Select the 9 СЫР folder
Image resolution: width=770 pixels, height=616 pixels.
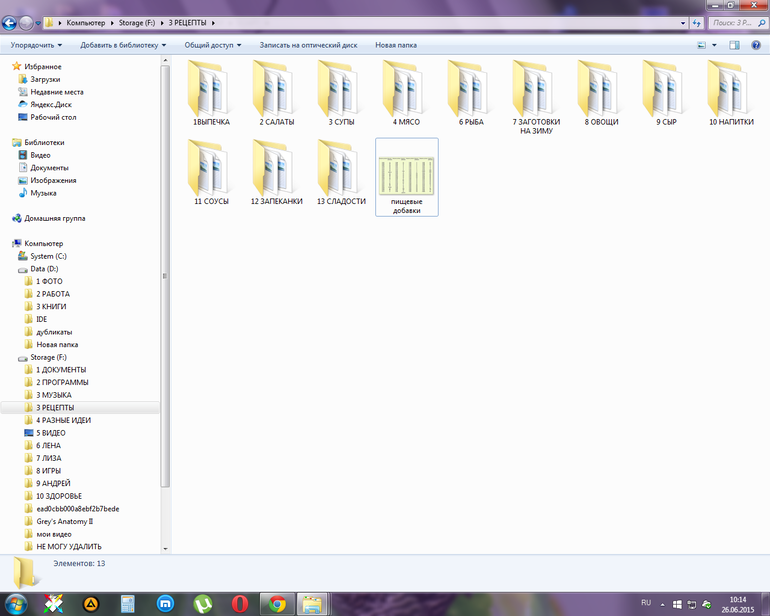[666, 93]
